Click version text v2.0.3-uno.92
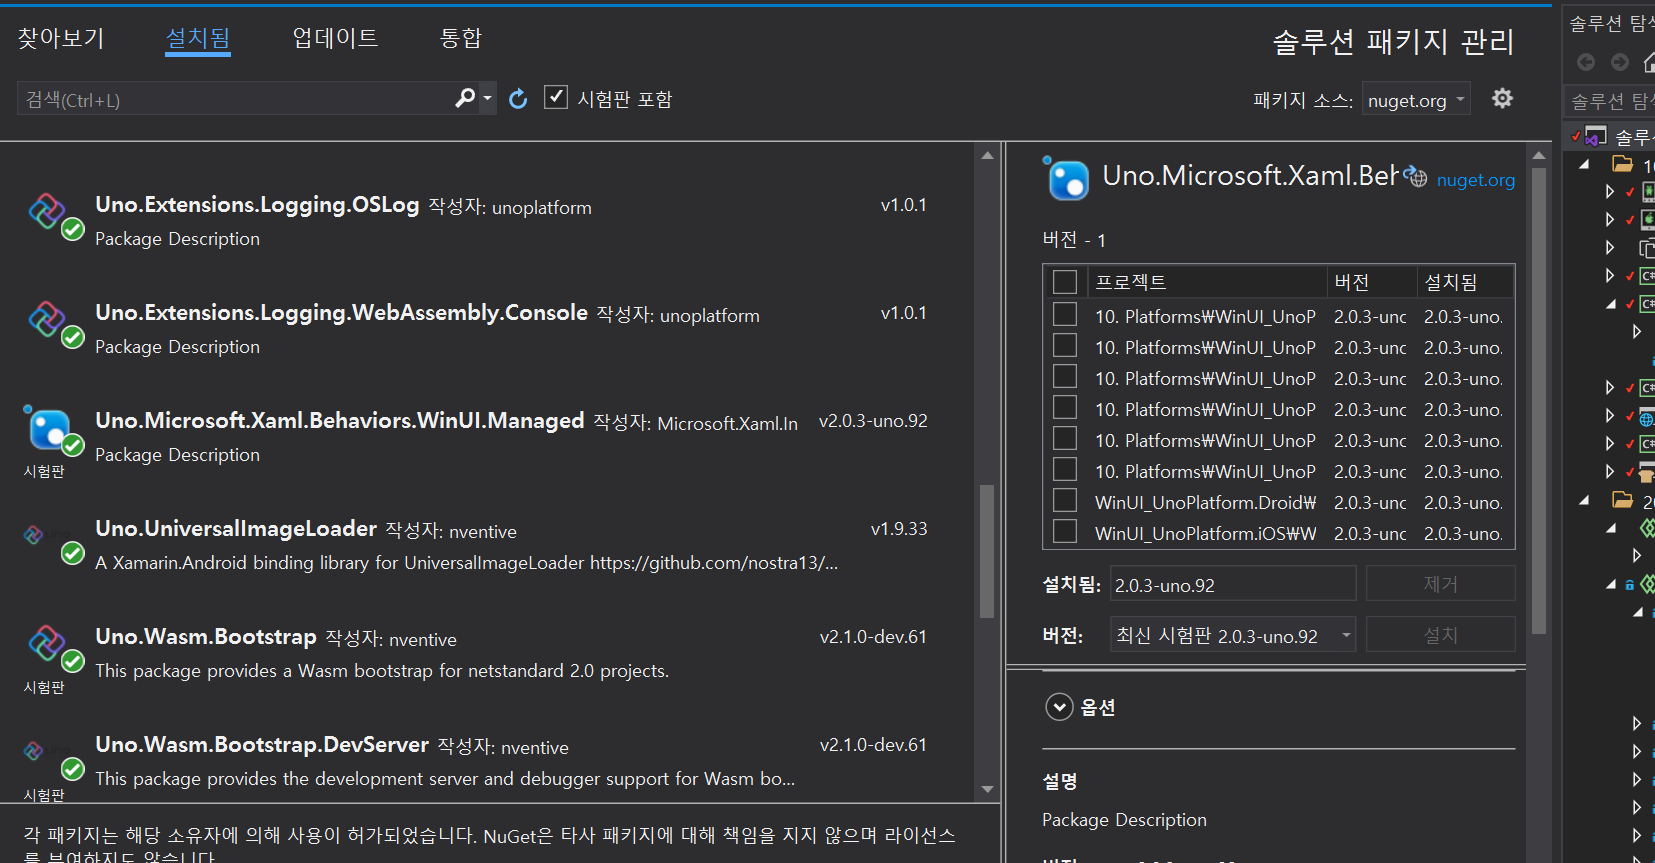Viewport: 1655px width, 863px height. click(873, 421)
